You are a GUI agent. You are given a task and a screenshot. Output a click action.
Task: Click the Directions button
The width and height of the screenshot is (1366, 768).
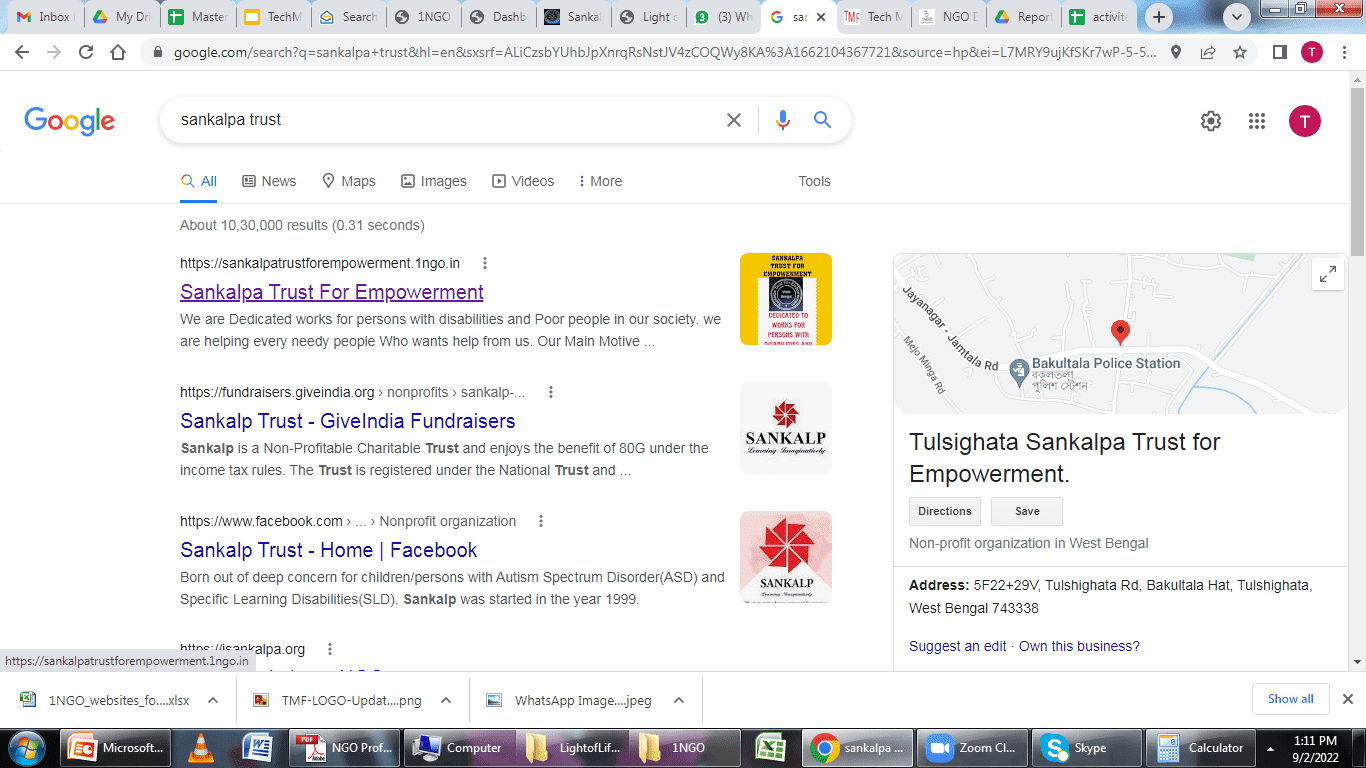945,511
